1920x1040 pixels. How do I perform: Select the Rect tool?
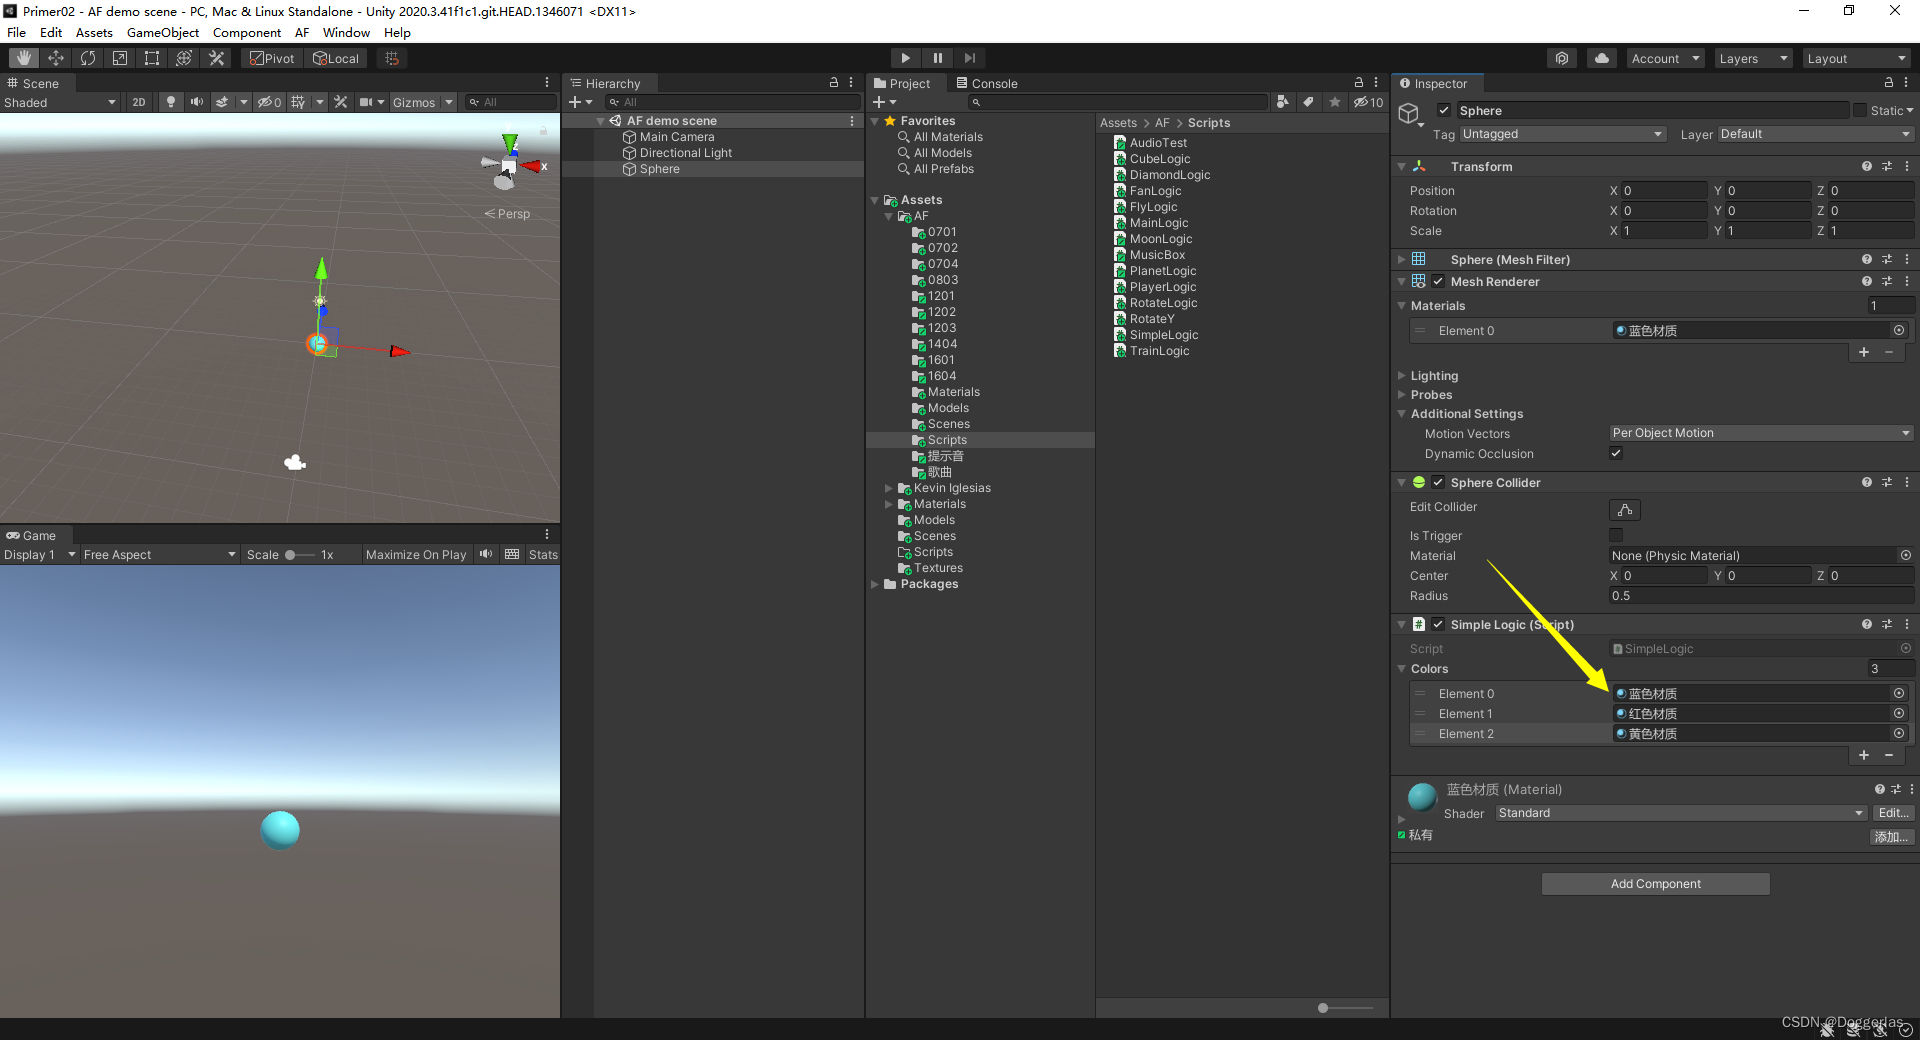tap(152, 58)
